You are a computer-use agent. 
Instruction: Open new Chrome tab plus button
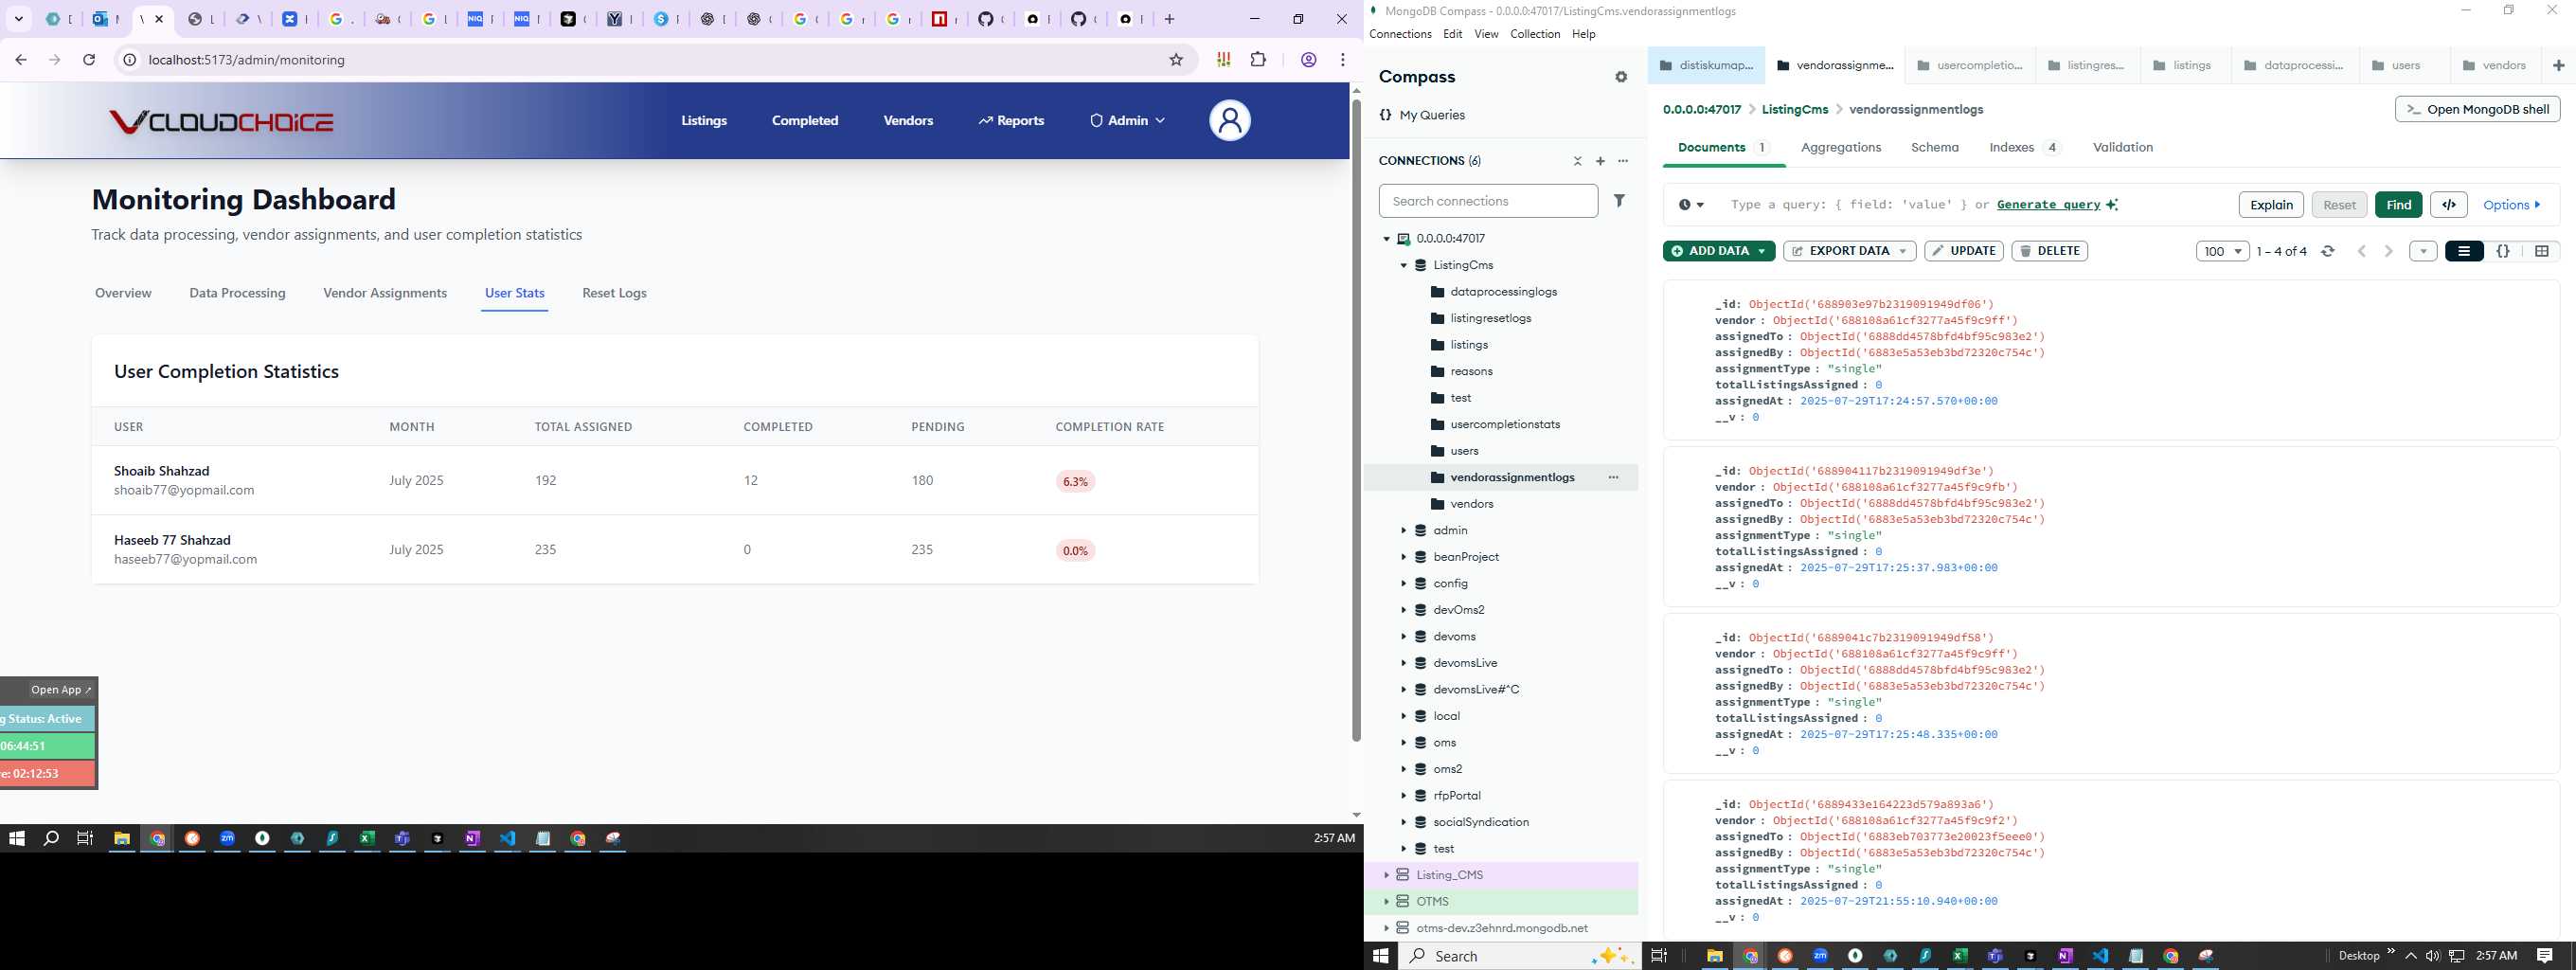point(1170,19)
